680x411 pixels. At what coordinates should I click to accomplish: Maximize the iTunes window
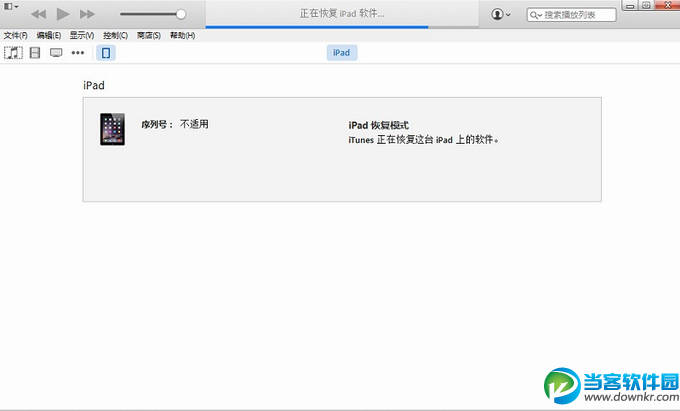click(646, 5)
